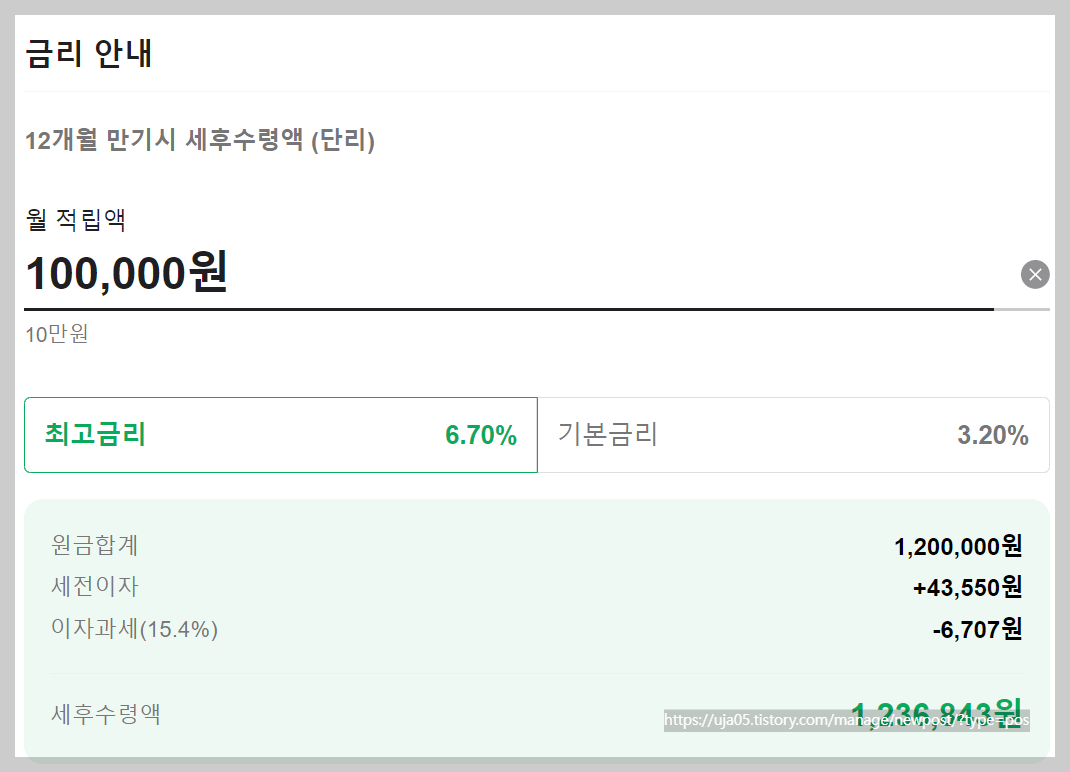Open the tistory.com manage newpost link
The image size is (1070, 772).
point(846,719)
